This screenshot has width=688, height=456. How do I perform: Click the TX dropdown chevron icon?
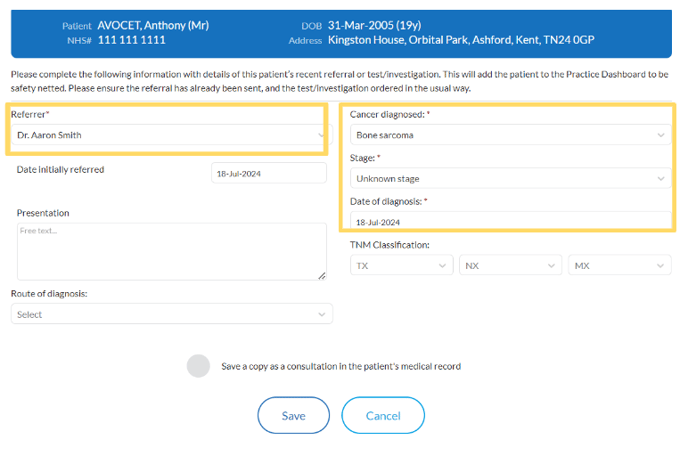[x=442, y=266]
